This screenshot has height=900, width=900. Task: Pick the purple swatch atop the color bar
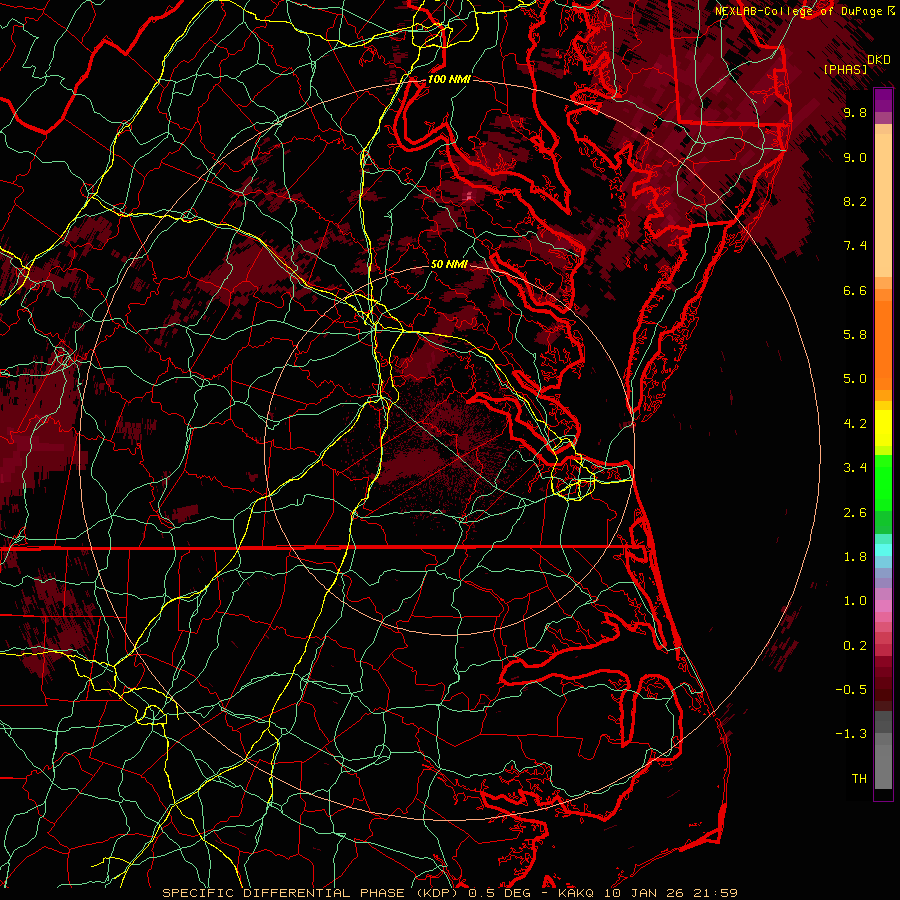pyautogui.click(x=883, y=100)
